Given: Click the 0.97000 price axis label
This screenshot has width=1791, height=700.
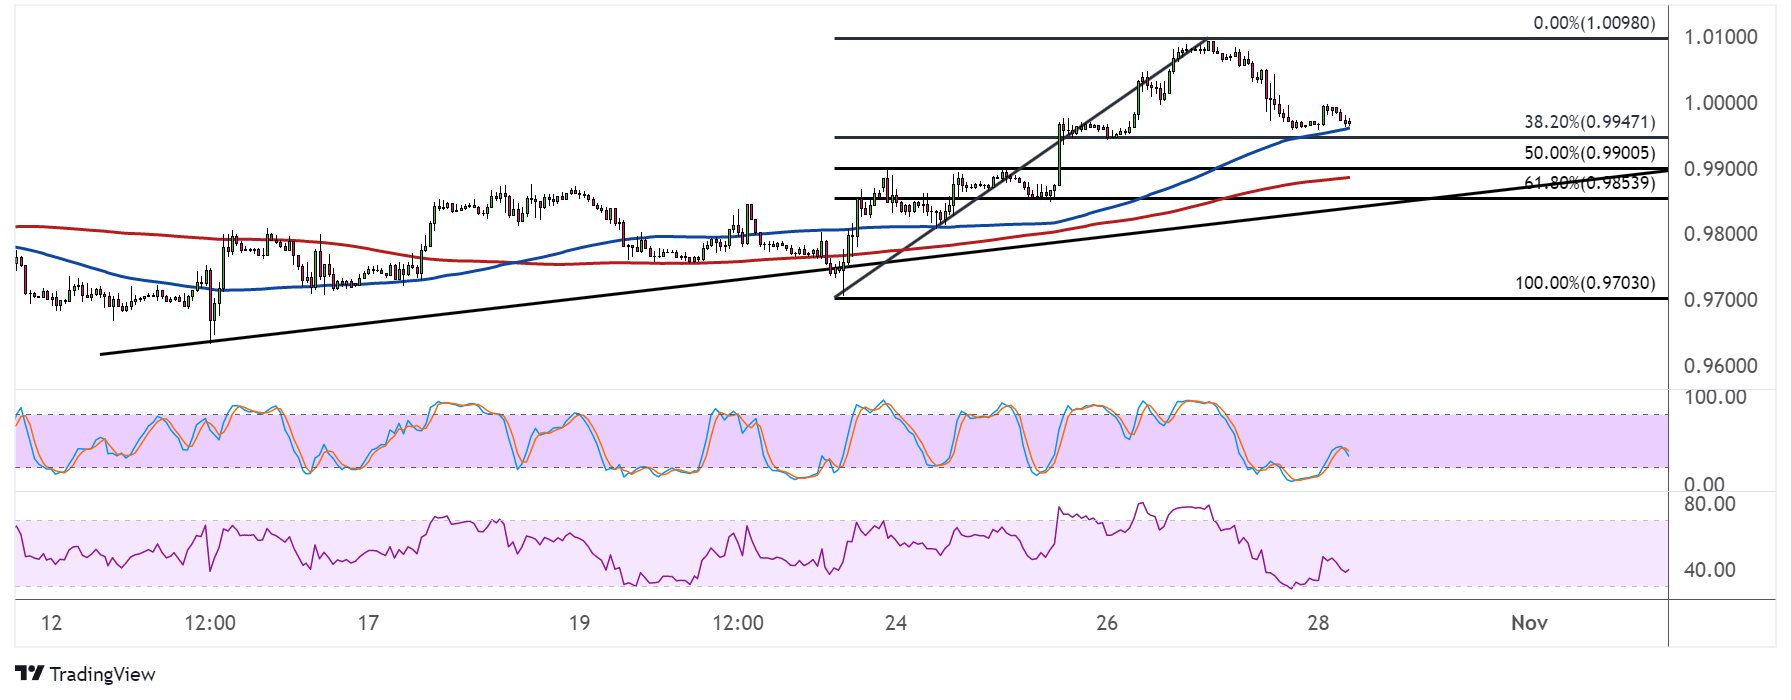Looking at the screenshot, I should pyautogui.click(x=1721, y=300).
